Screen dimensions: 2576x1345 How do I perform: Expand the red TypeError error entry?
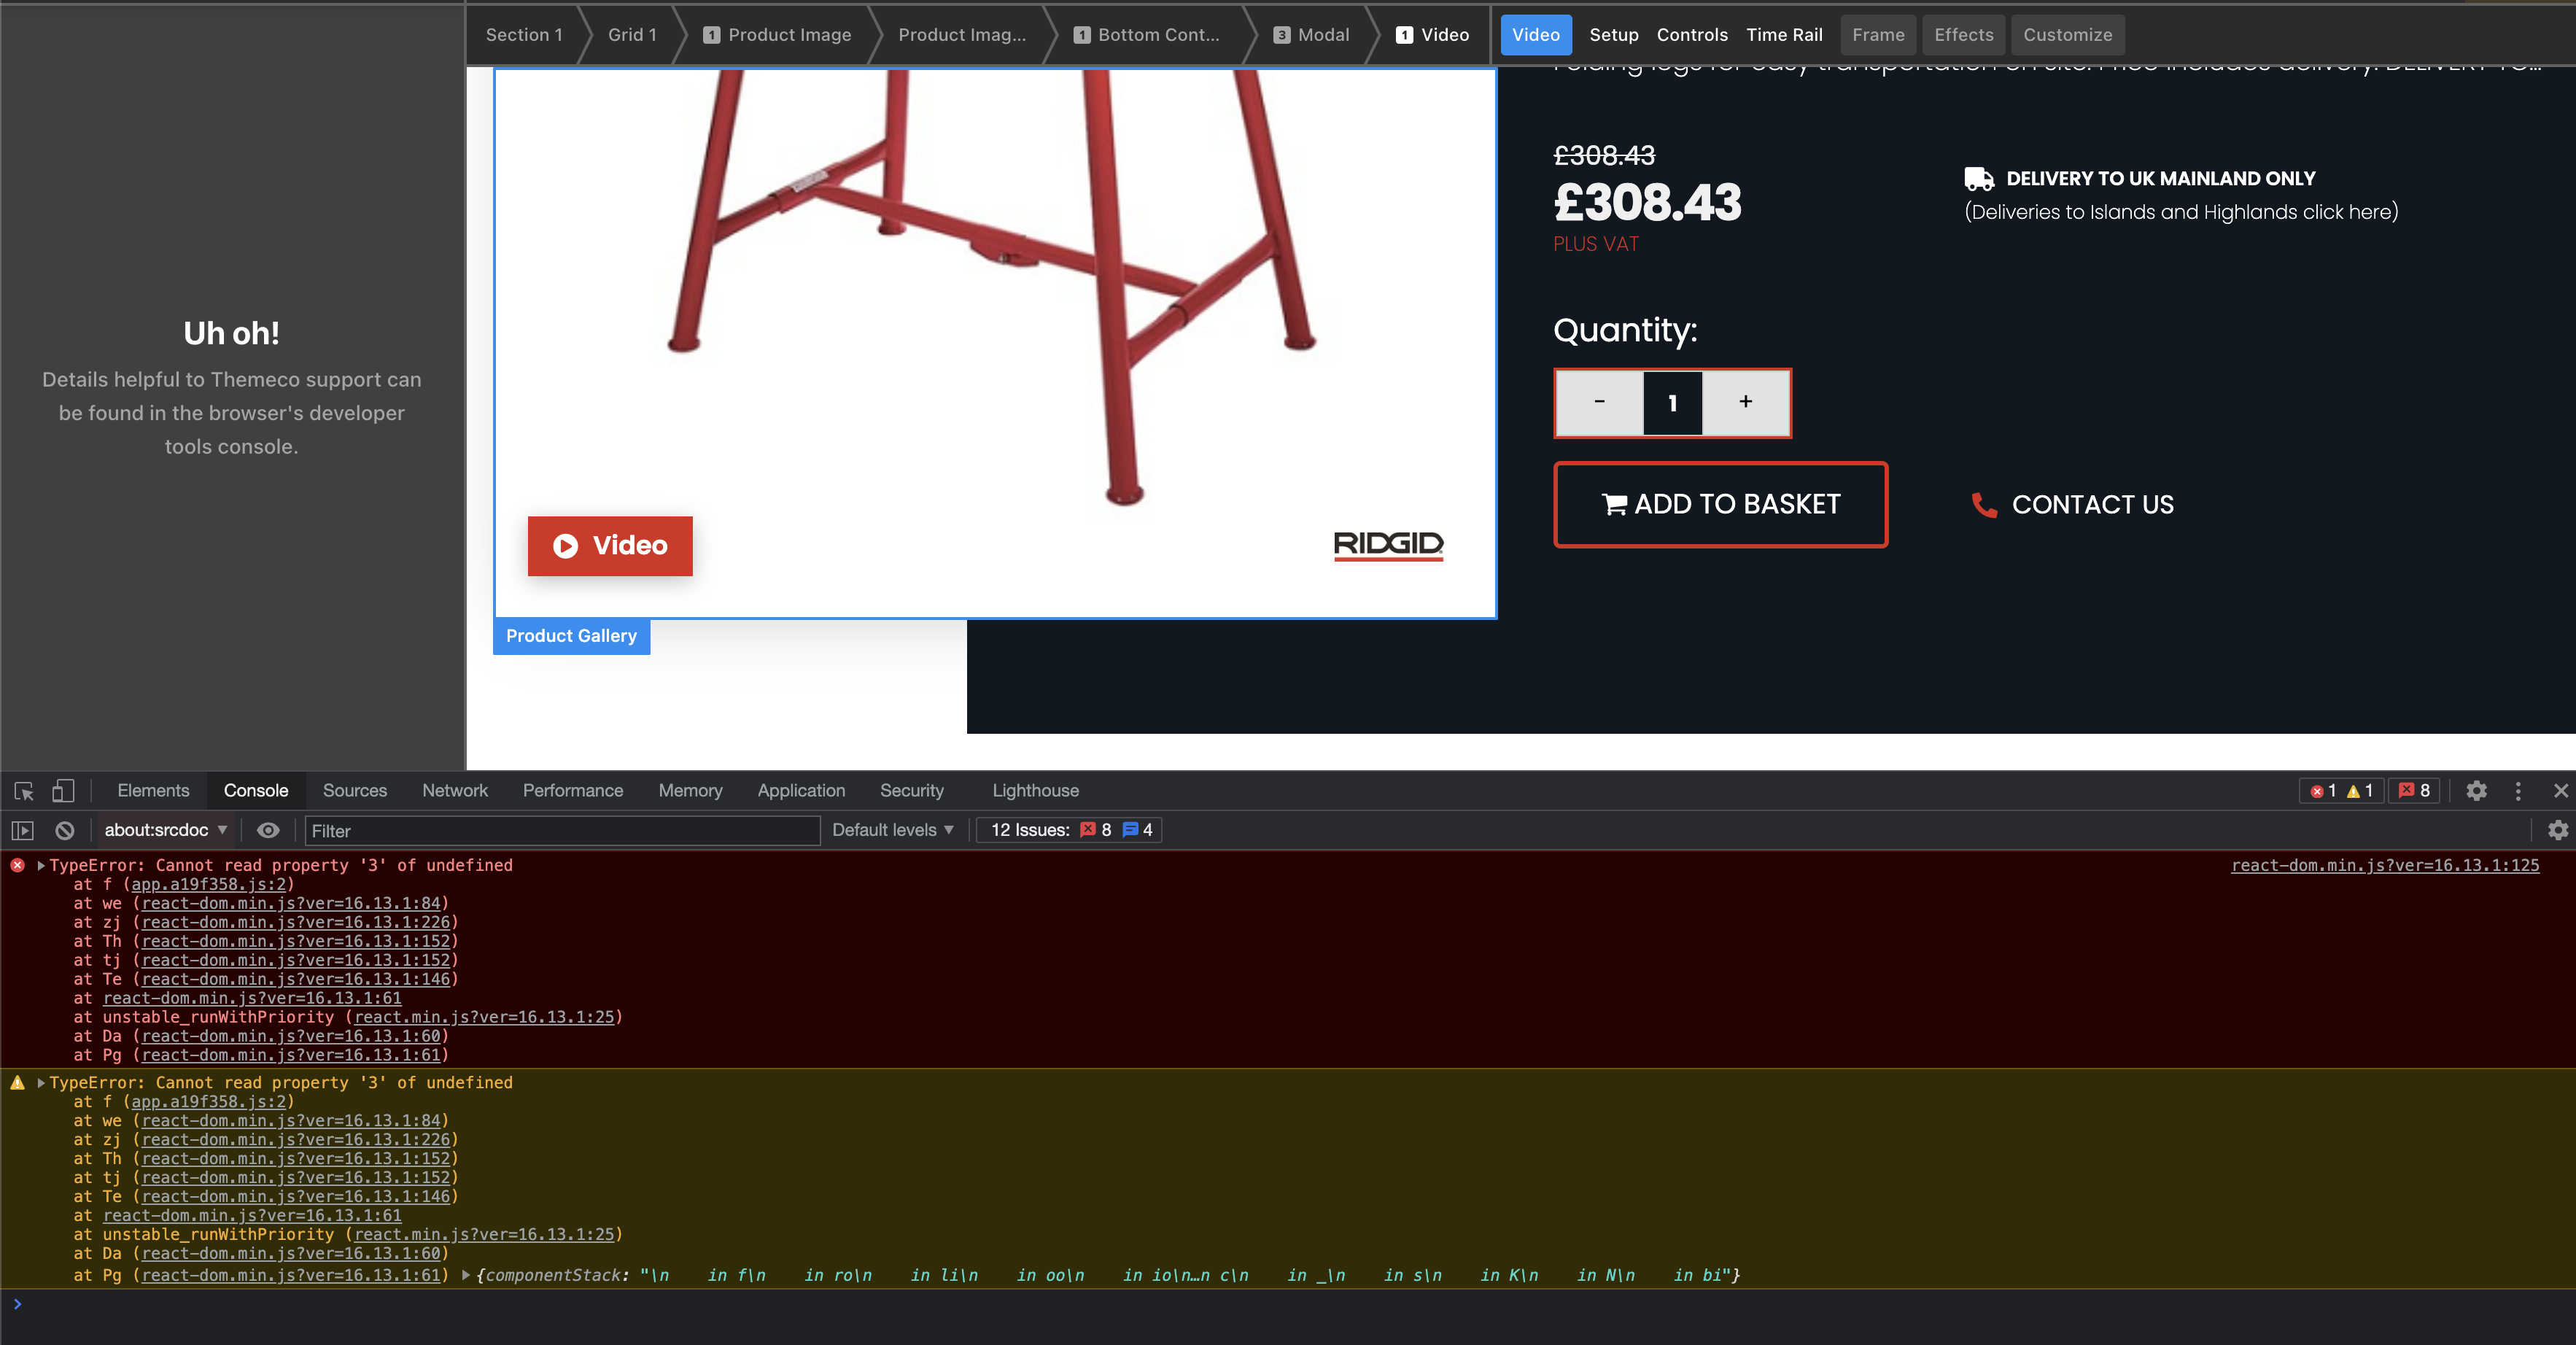[41, 865]
